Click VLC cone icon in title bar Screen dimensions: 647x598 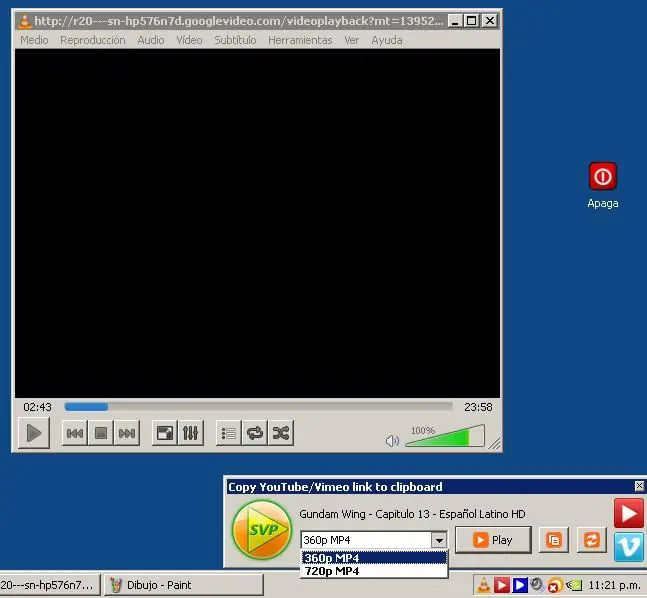point(25,21)
